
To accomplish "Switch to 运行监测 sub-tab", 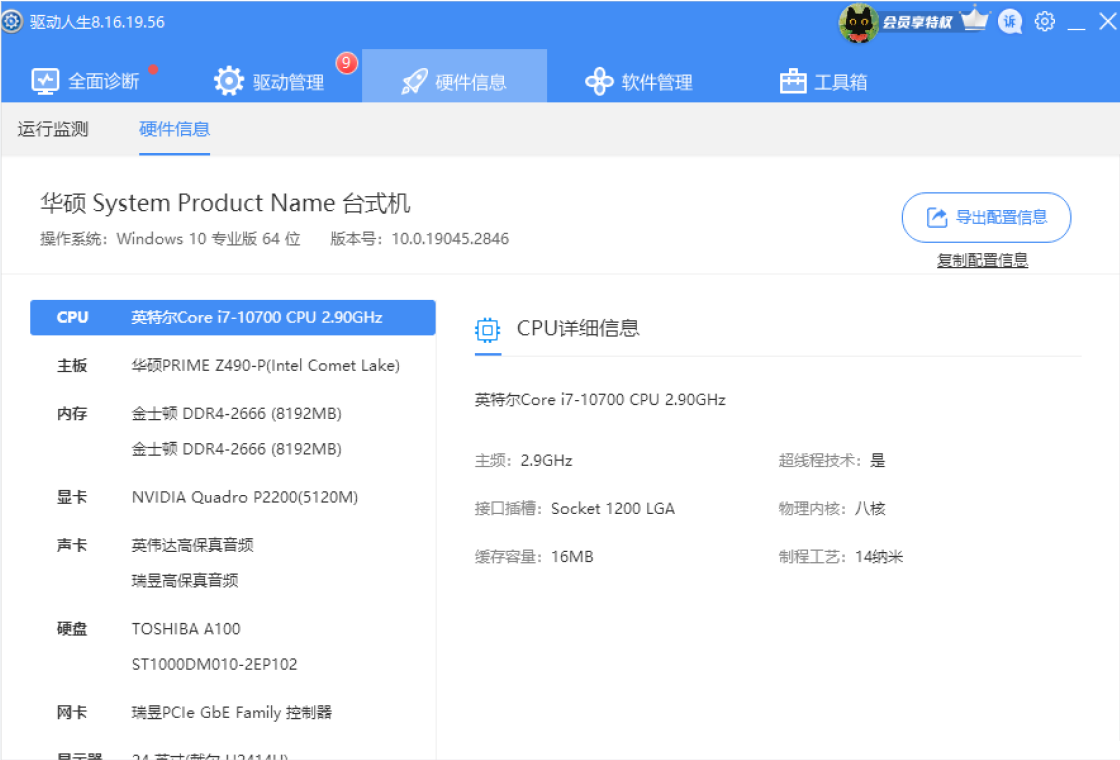I will [x=53, y=129].
